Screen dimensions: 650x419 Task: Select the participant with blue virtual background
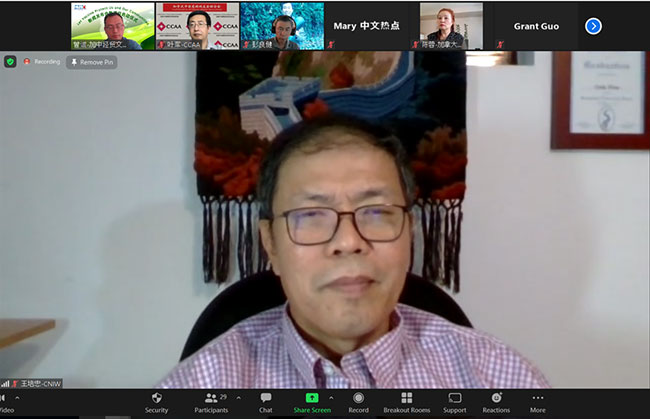282,26
